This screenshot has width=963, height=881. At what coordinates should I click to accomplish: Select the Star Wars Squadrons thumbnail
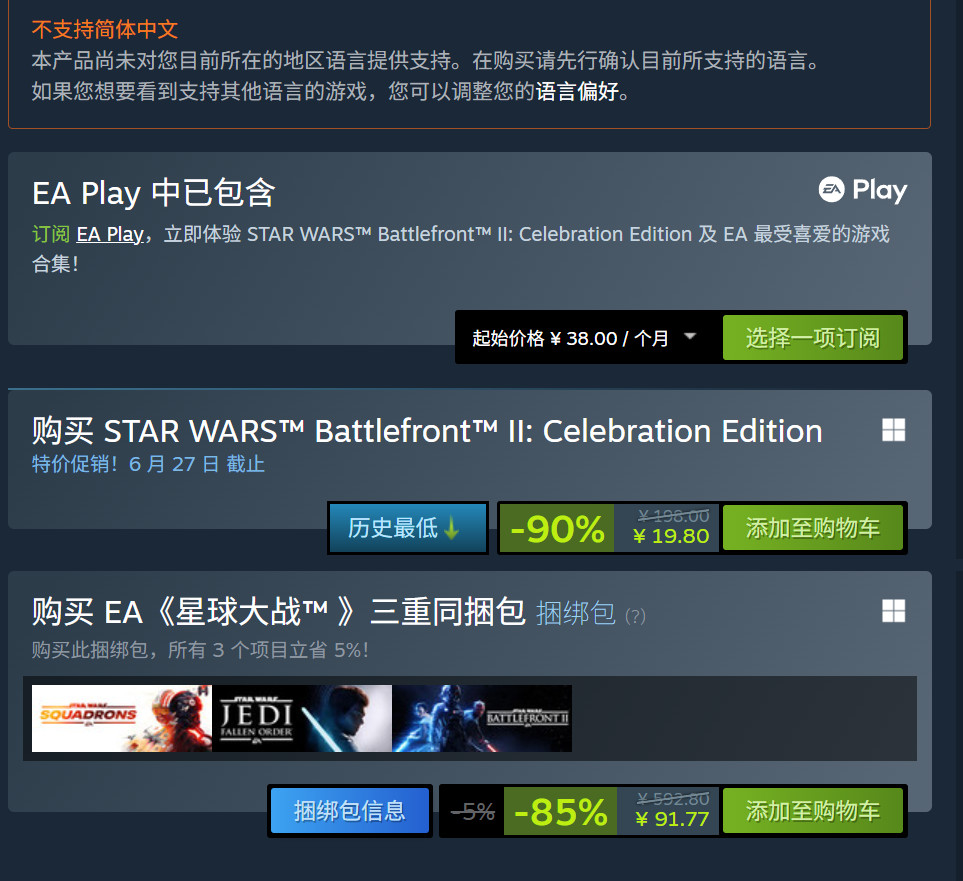pyautogui.click(x=122, y=718)
